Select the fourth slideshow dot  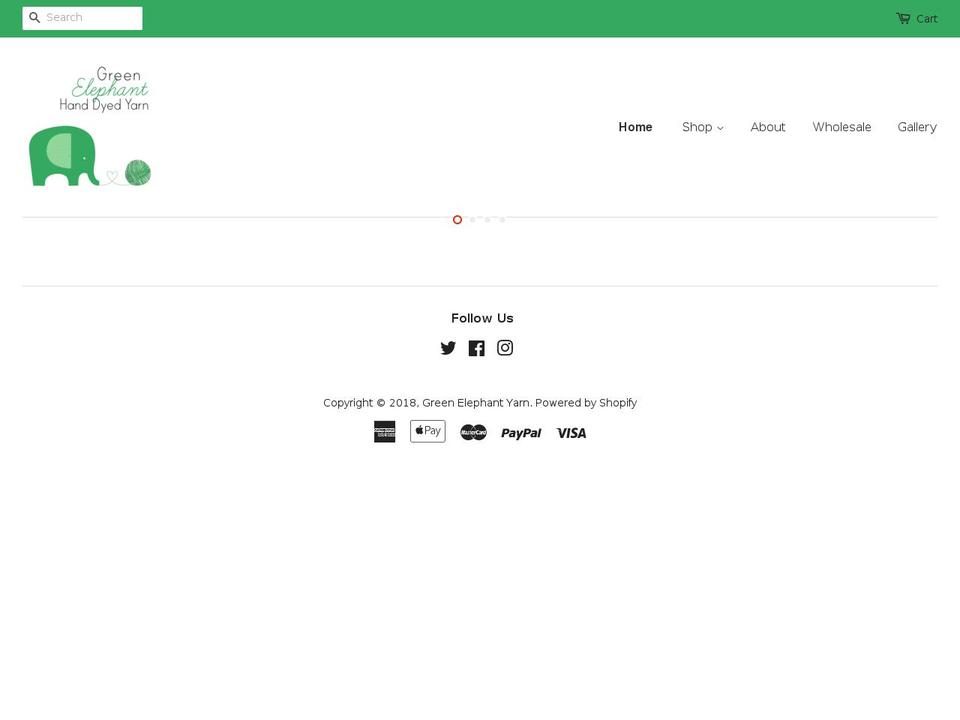coord(502,220)
